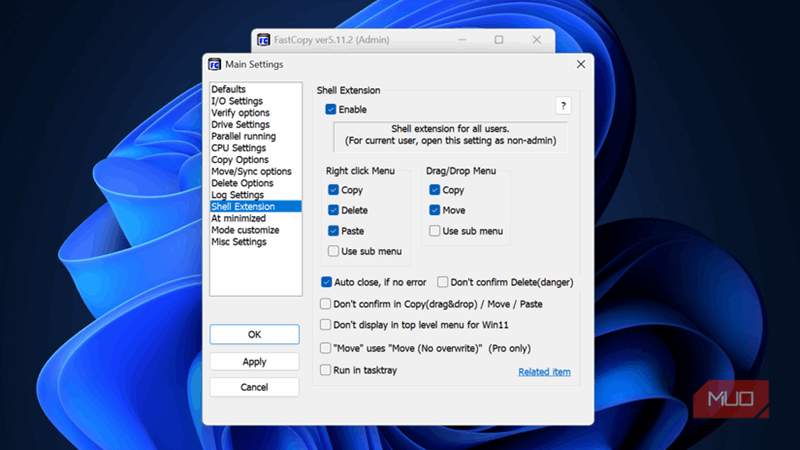Check Don't display in top level menu for Win11
Screen dimensions: 800x450
pyautogui.click(x=325, y=325)
